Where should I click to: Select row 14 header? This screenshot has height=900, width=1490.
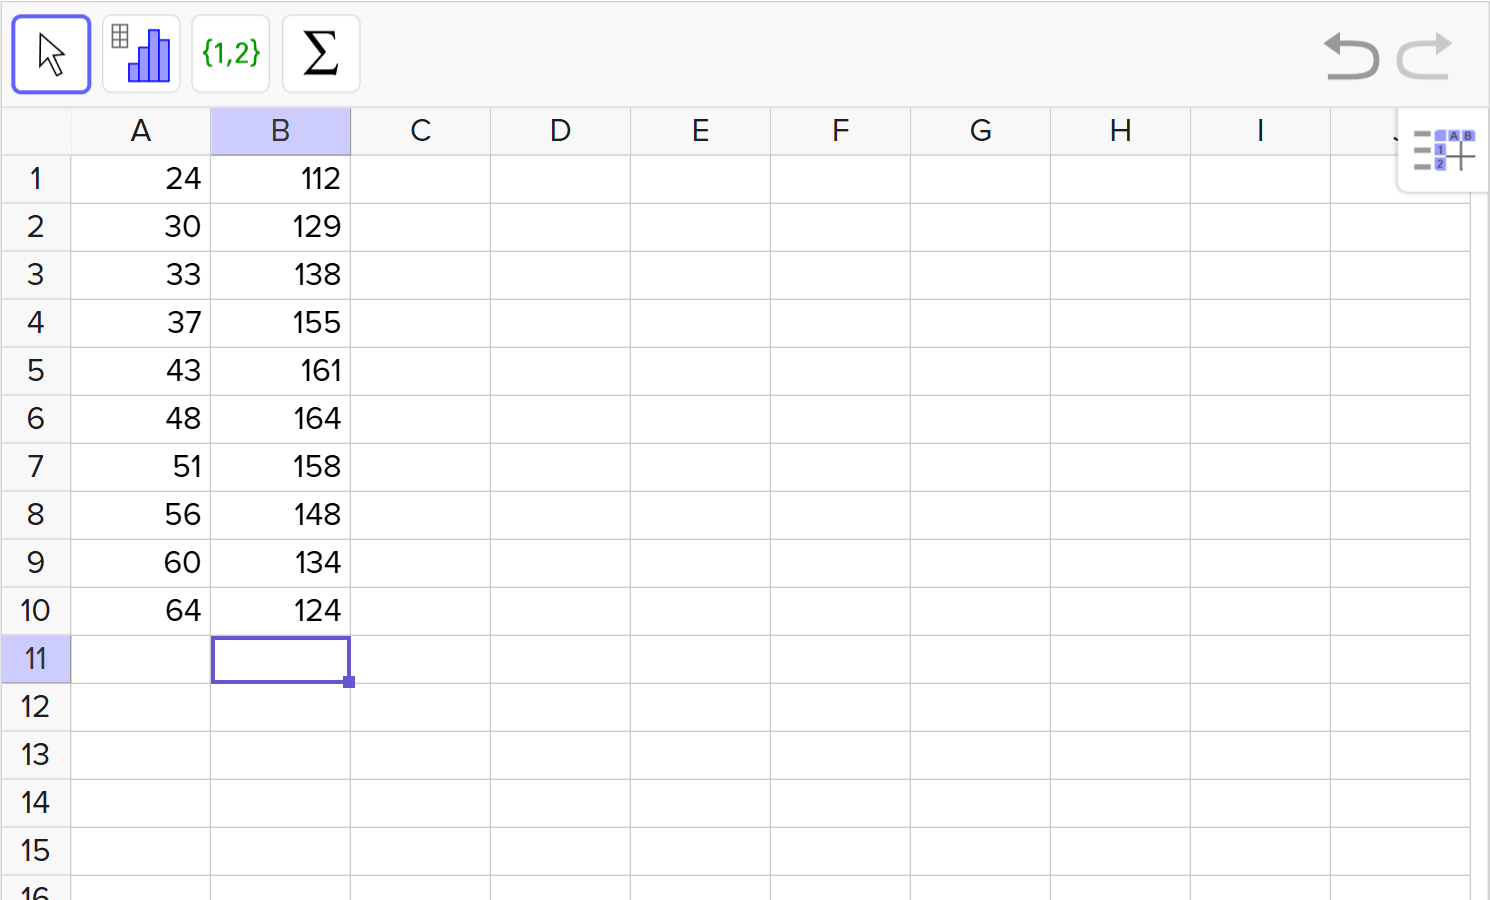pyautogui.click(x=36, y=803)
